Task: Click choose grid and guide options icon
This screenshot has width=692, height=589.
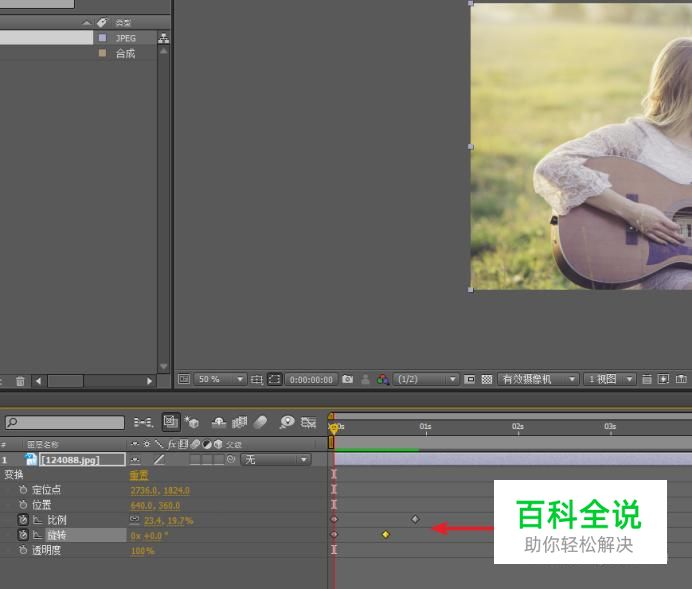Action: 256,379
